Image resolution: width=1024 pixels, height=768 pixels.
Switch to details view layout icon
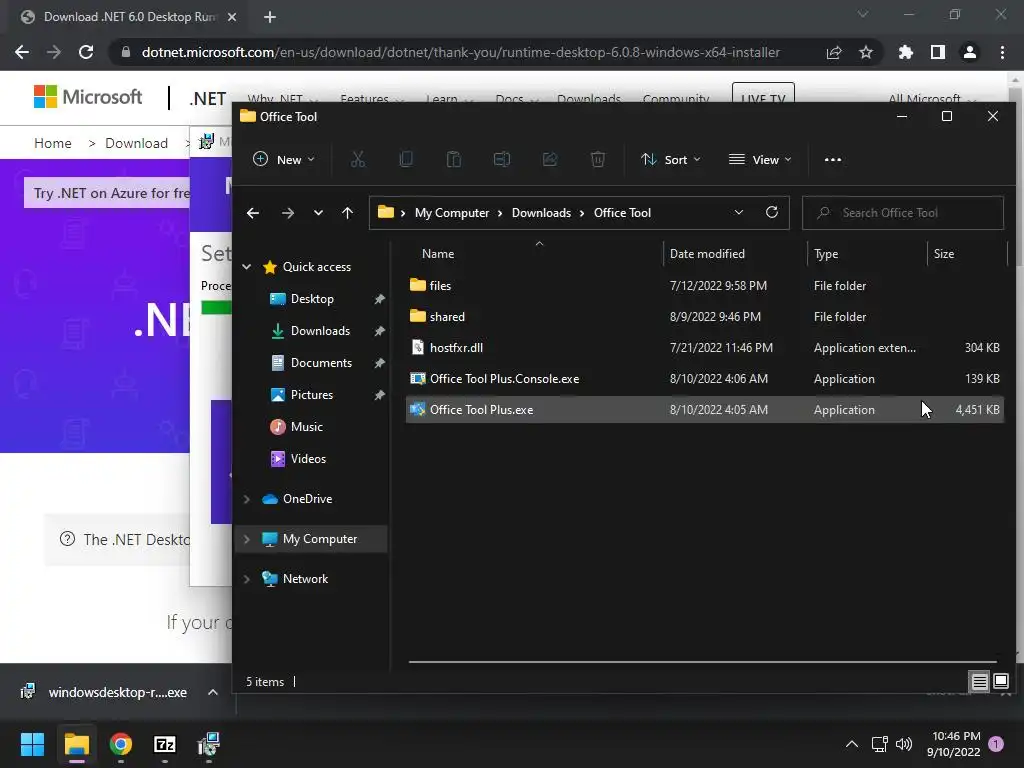[x=979, y=682]
